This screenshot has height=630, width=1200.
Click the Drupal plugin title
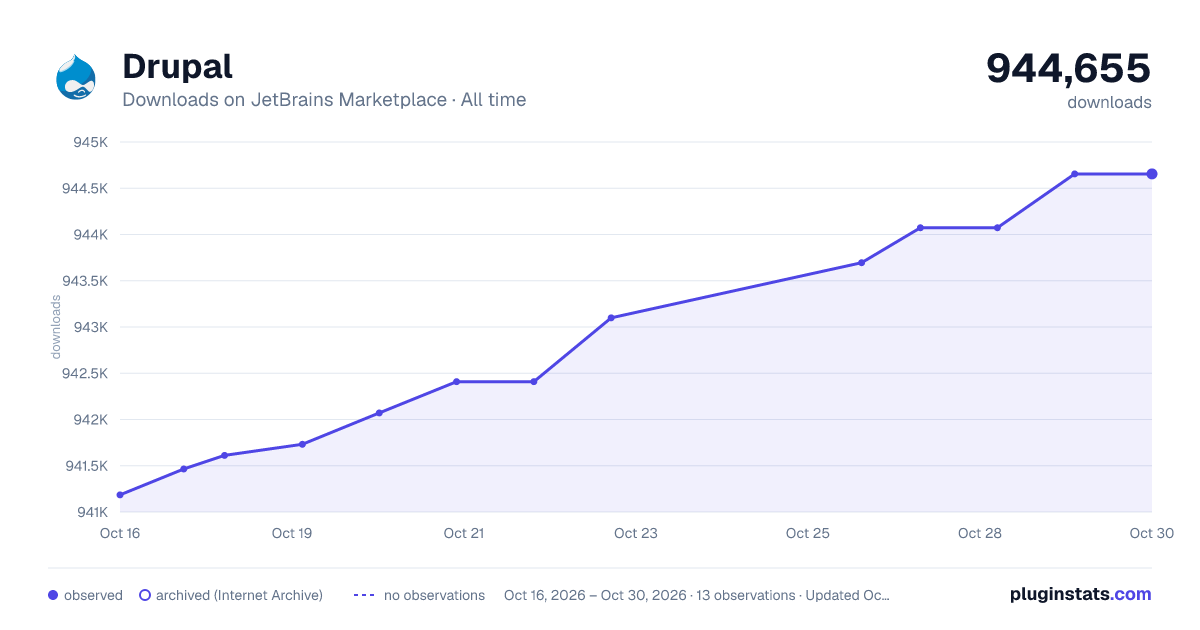pyautogui.click(x=177, y=66)
